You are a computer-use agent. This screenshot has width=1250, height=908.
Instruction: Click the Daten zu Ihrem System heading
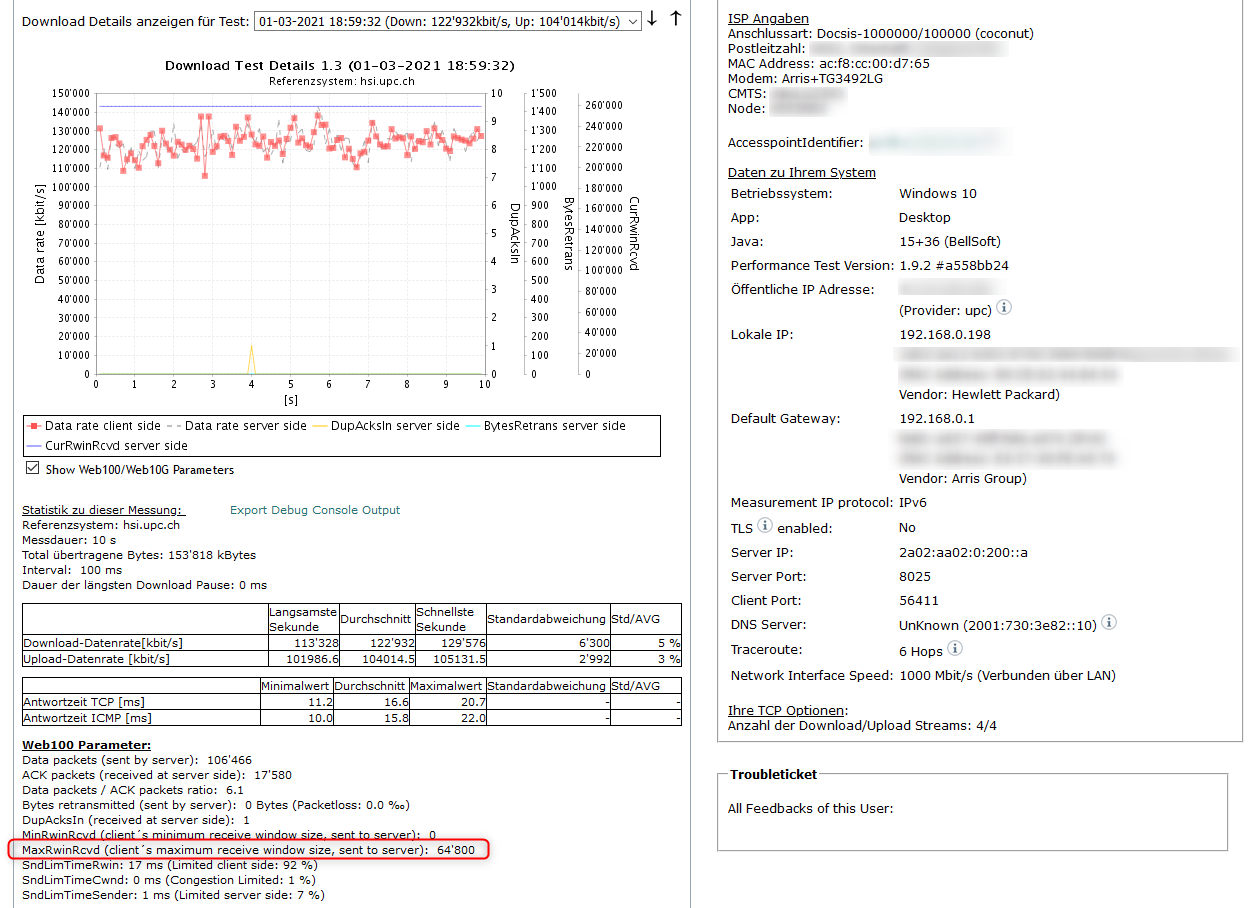(x=801, y=172)
